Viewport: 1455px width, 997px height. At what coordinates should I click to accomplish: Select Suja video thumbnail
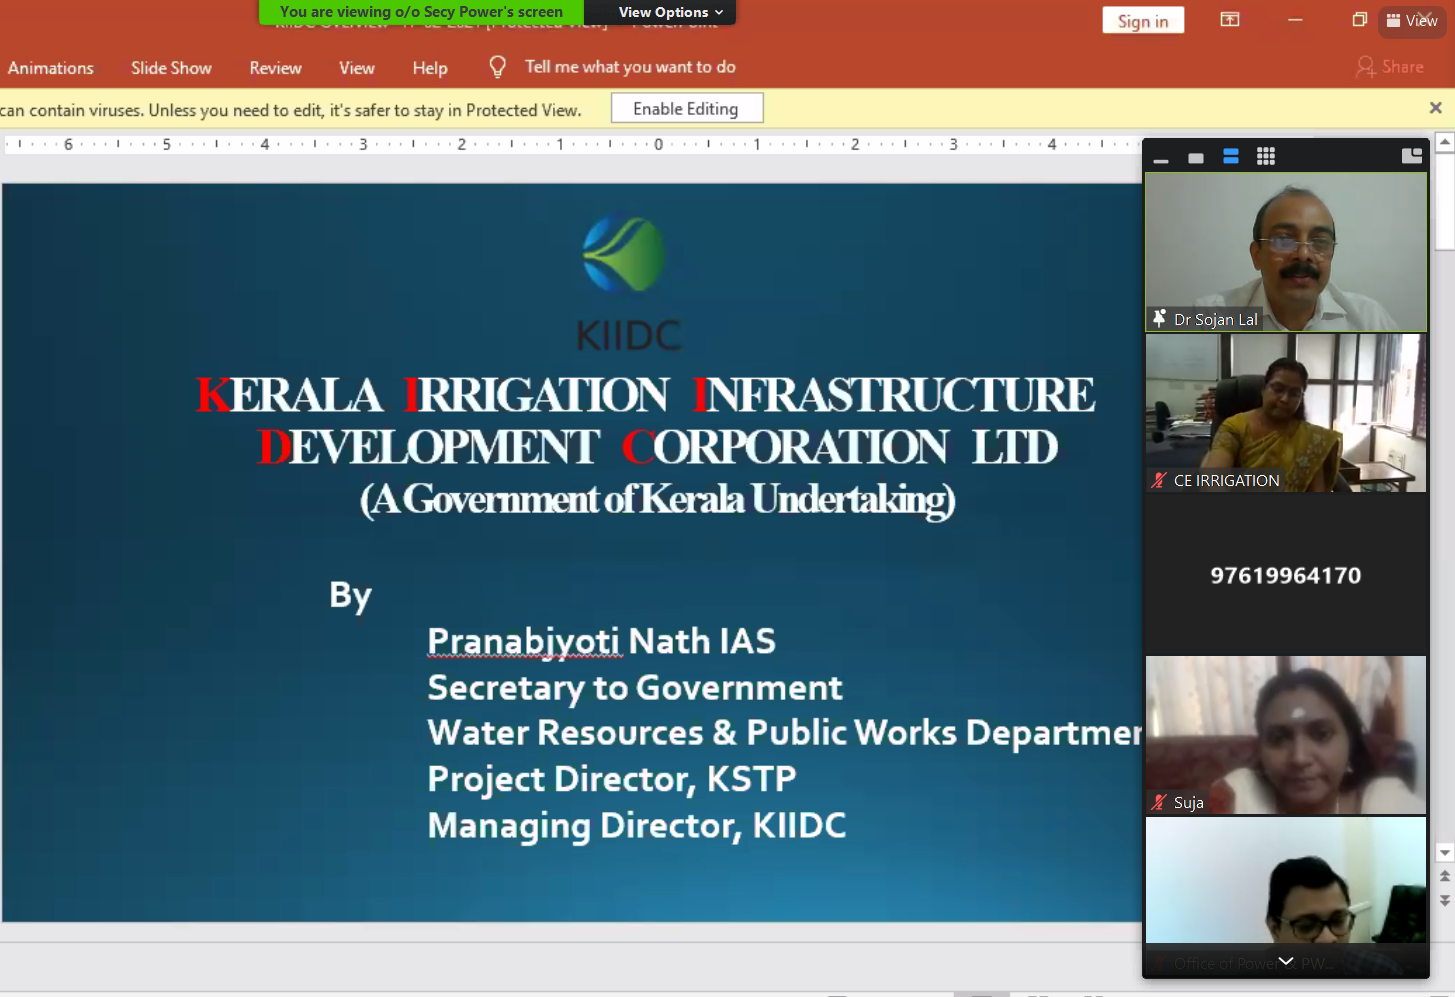point(1286,735)
